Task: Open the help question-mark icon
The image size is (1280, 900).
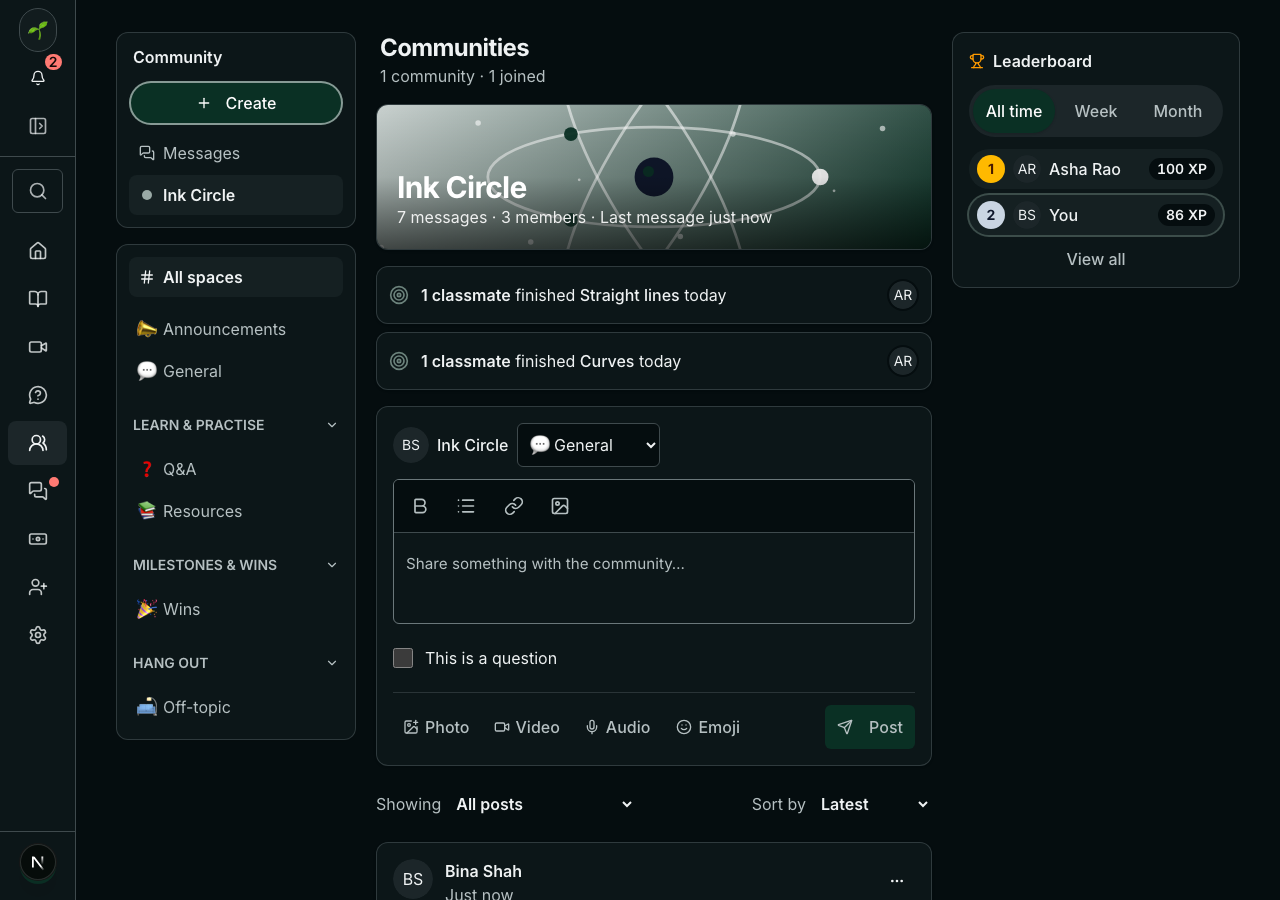Action: point(38,395)
